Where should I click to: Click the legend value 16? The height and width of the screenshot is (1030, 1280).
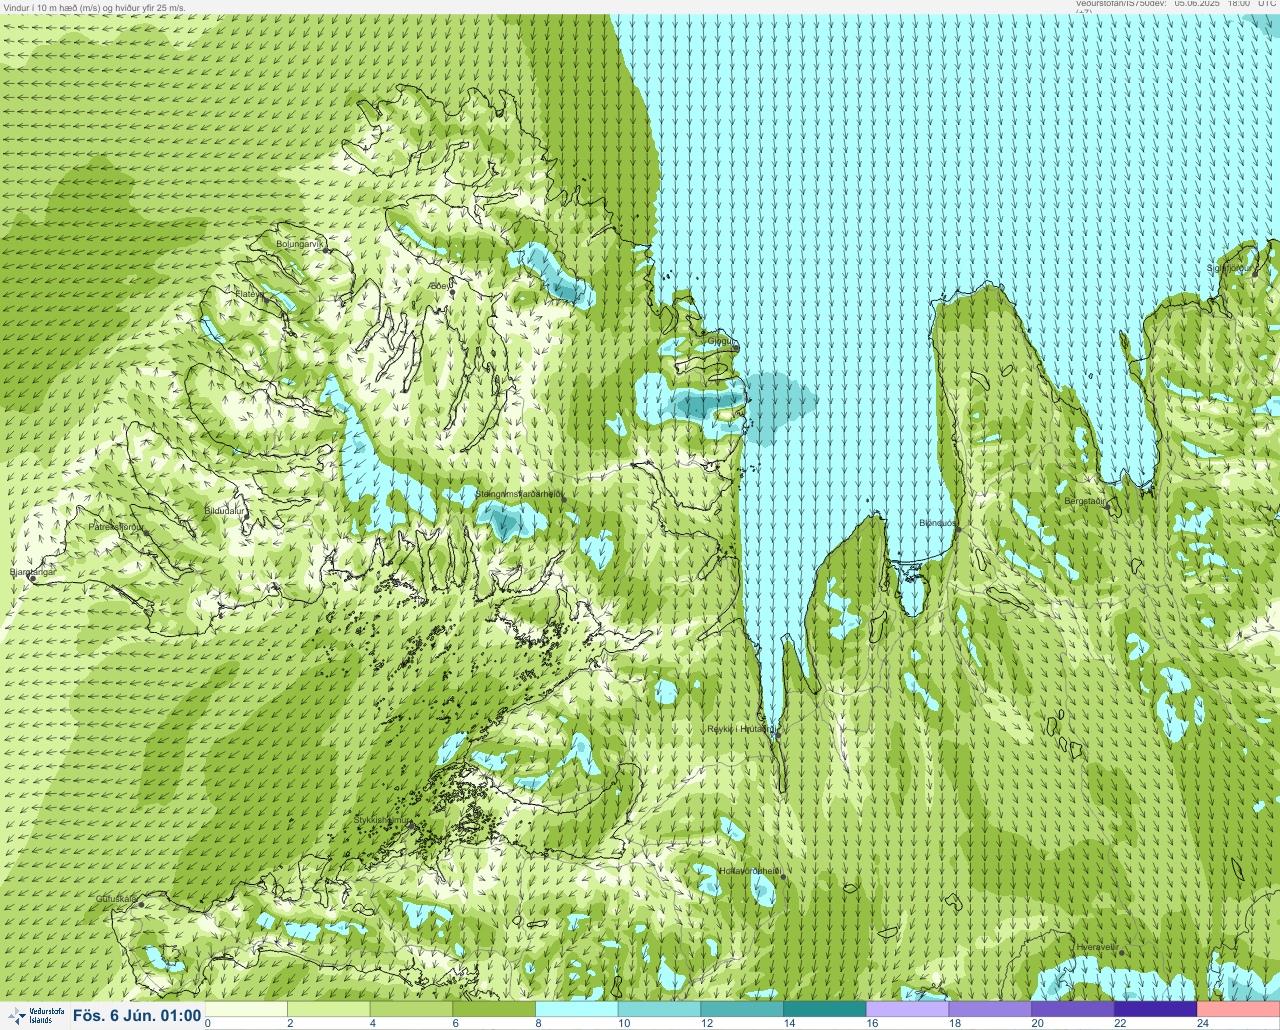coord(872,1023)
